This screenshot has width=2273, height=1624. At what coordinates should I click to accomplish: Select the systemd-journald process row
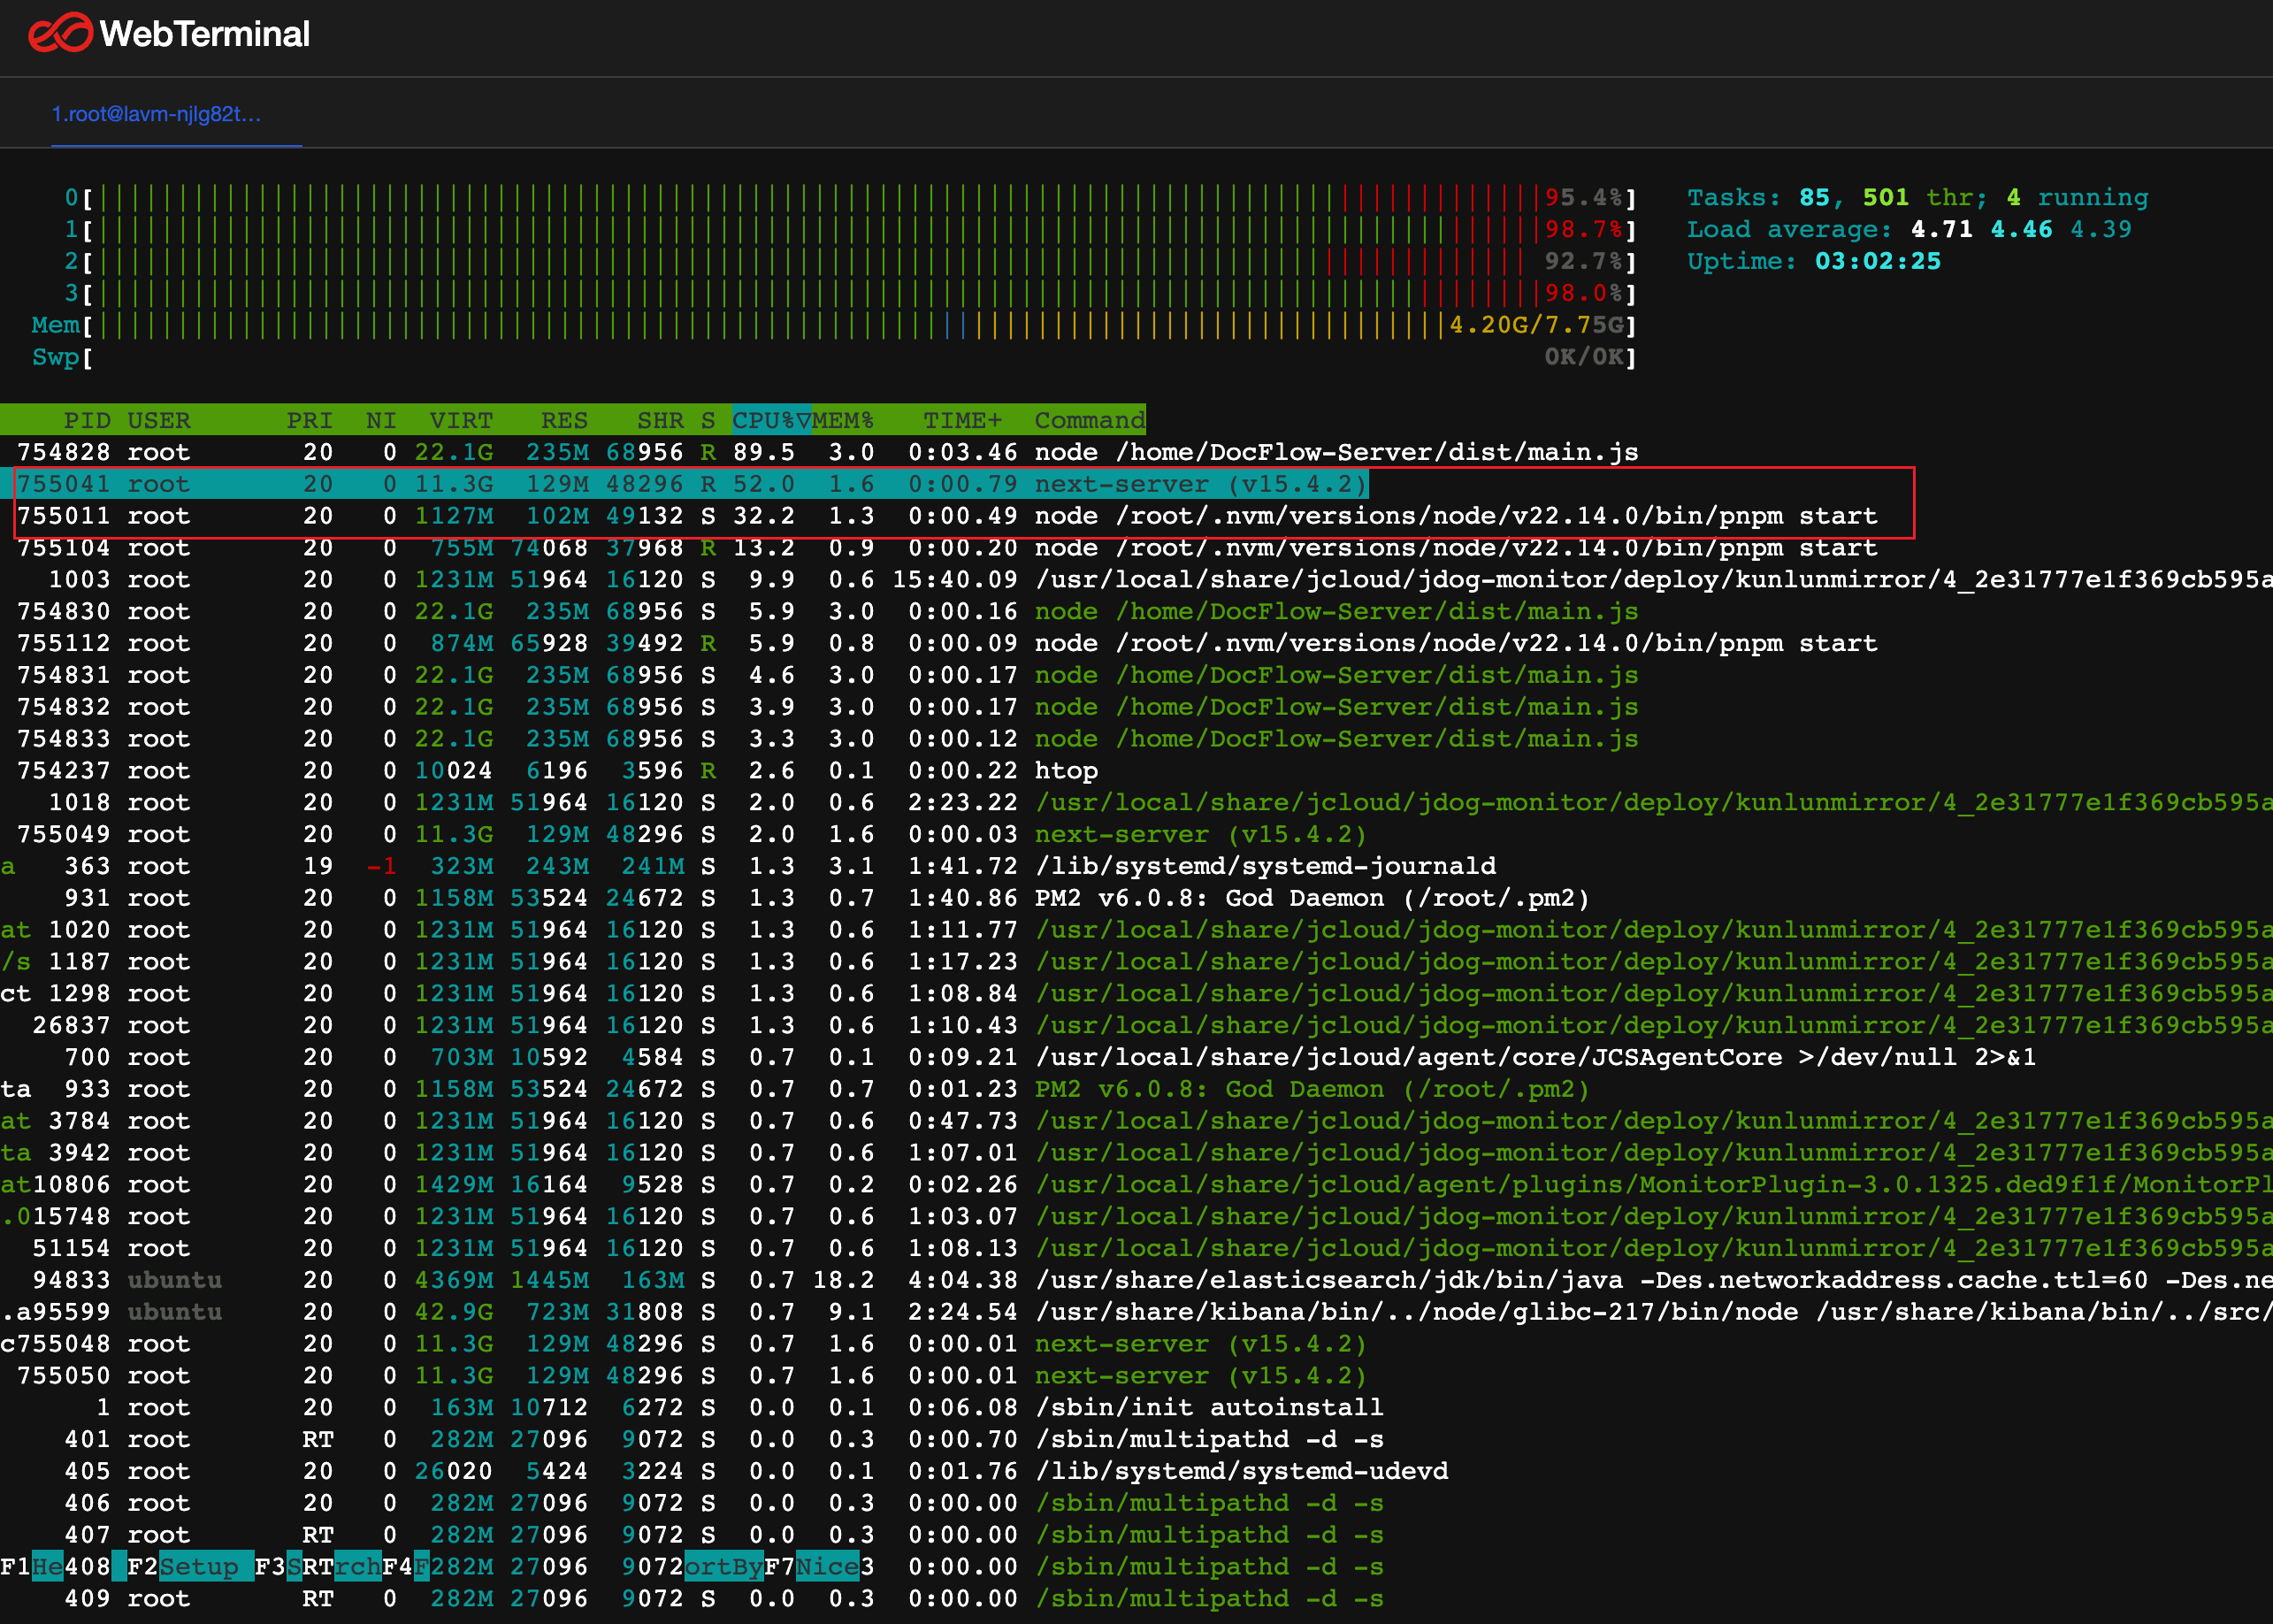point(1264,866)
